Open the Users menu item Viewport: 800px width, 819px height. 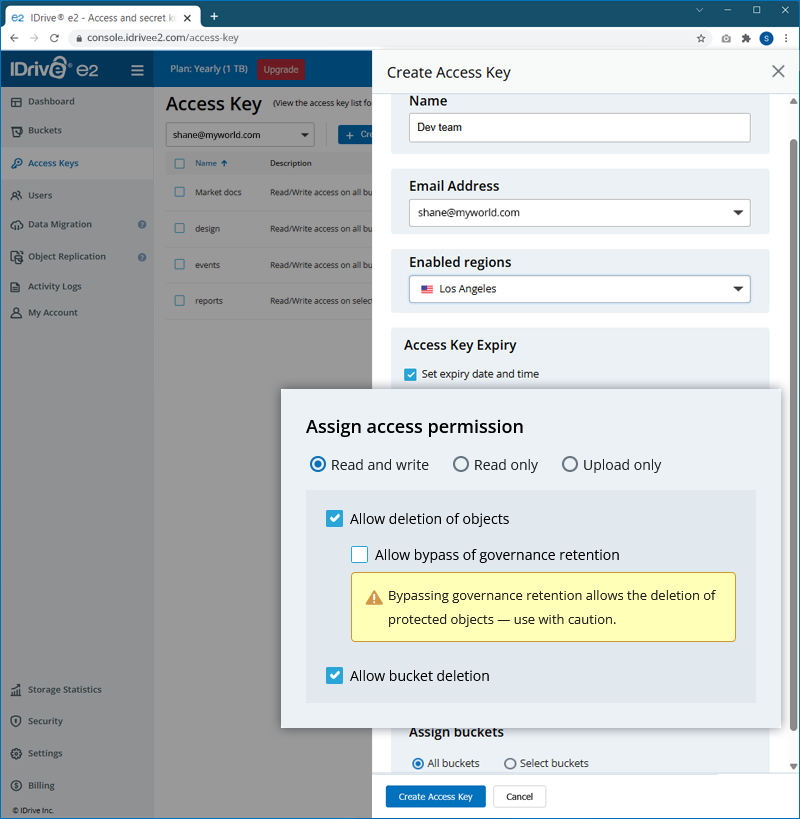40,195
